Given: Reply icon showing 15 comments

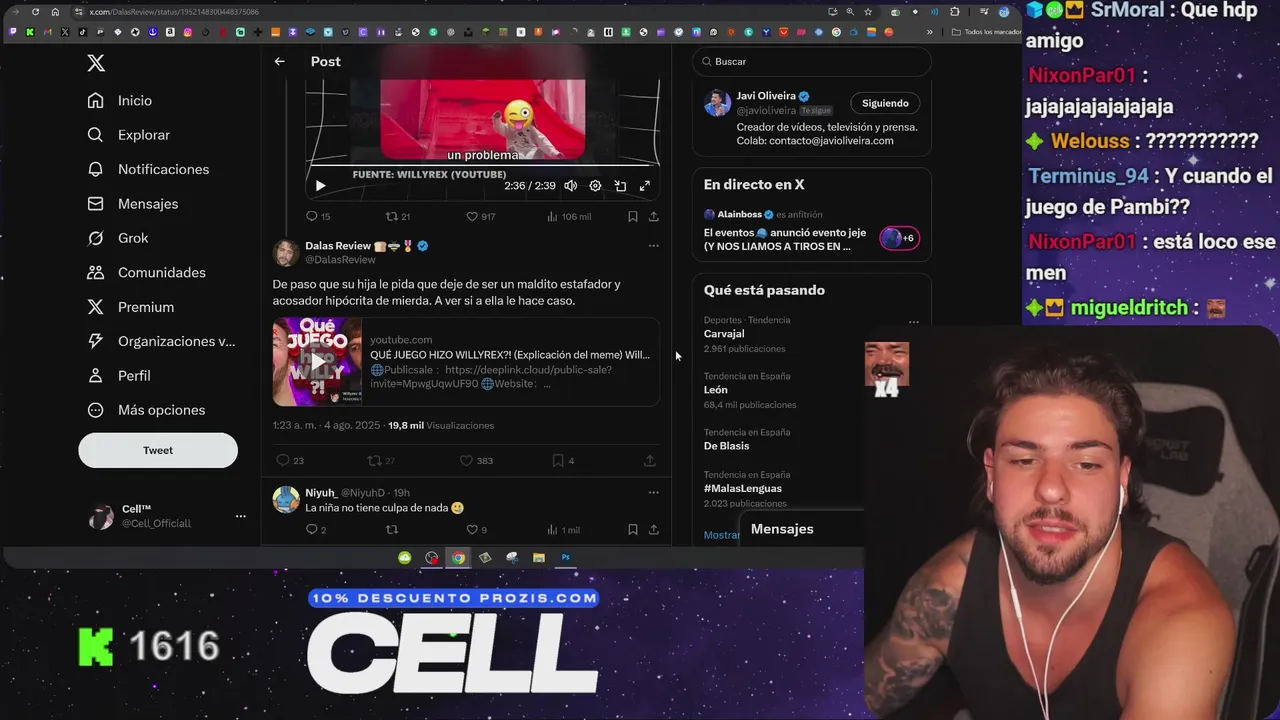Looking at the screenshot, I should pos(318,216).
